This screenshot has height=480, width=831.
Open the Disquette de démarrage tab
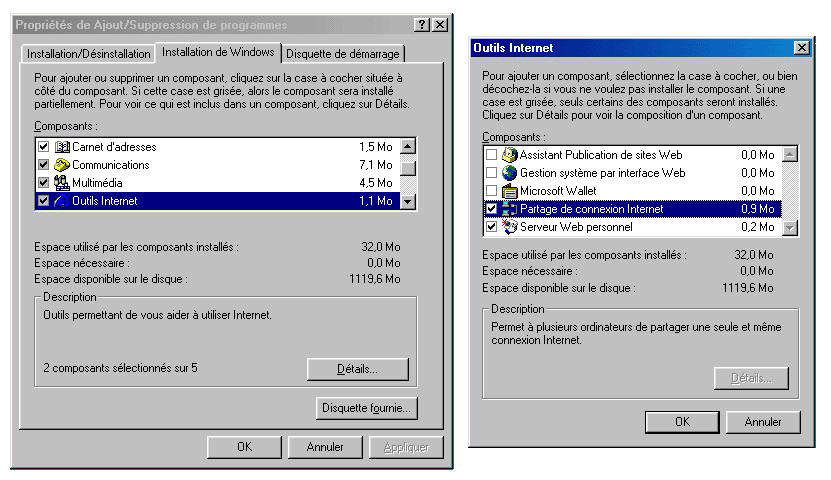tap(343, 54)
